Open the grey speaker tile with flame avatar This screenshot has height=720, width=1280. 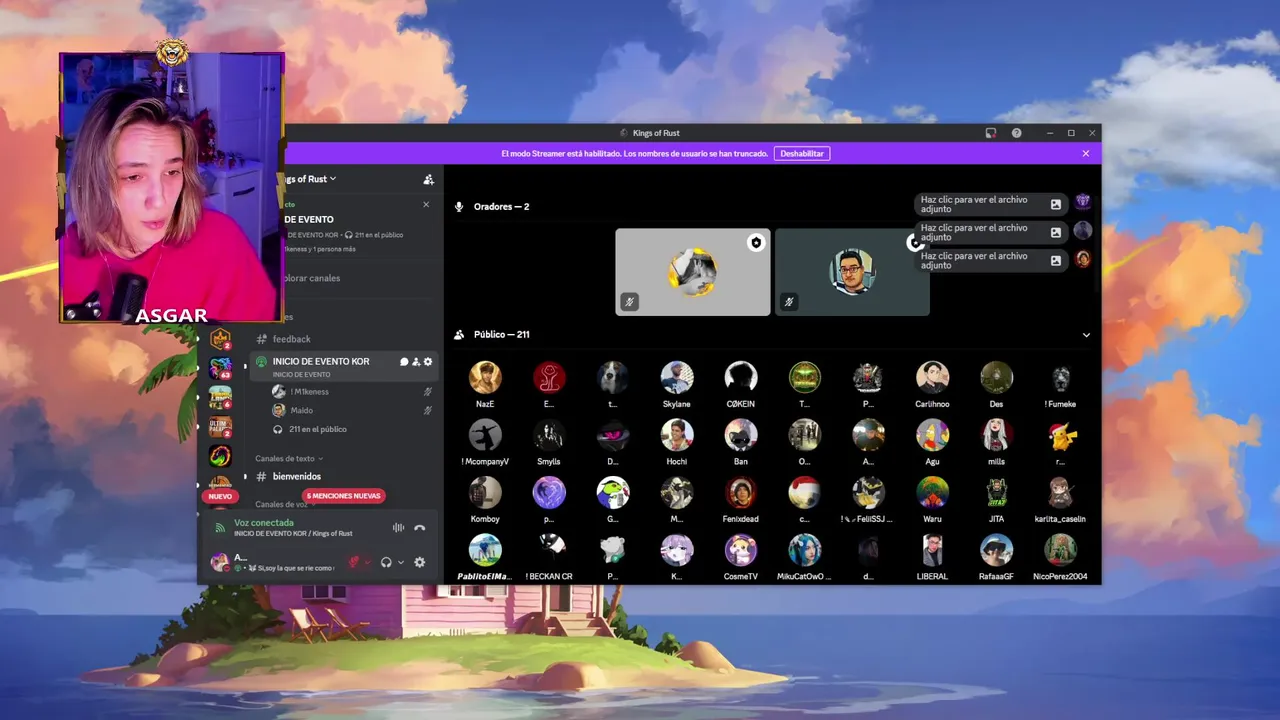pyautogui.click(x=693, y=272)
